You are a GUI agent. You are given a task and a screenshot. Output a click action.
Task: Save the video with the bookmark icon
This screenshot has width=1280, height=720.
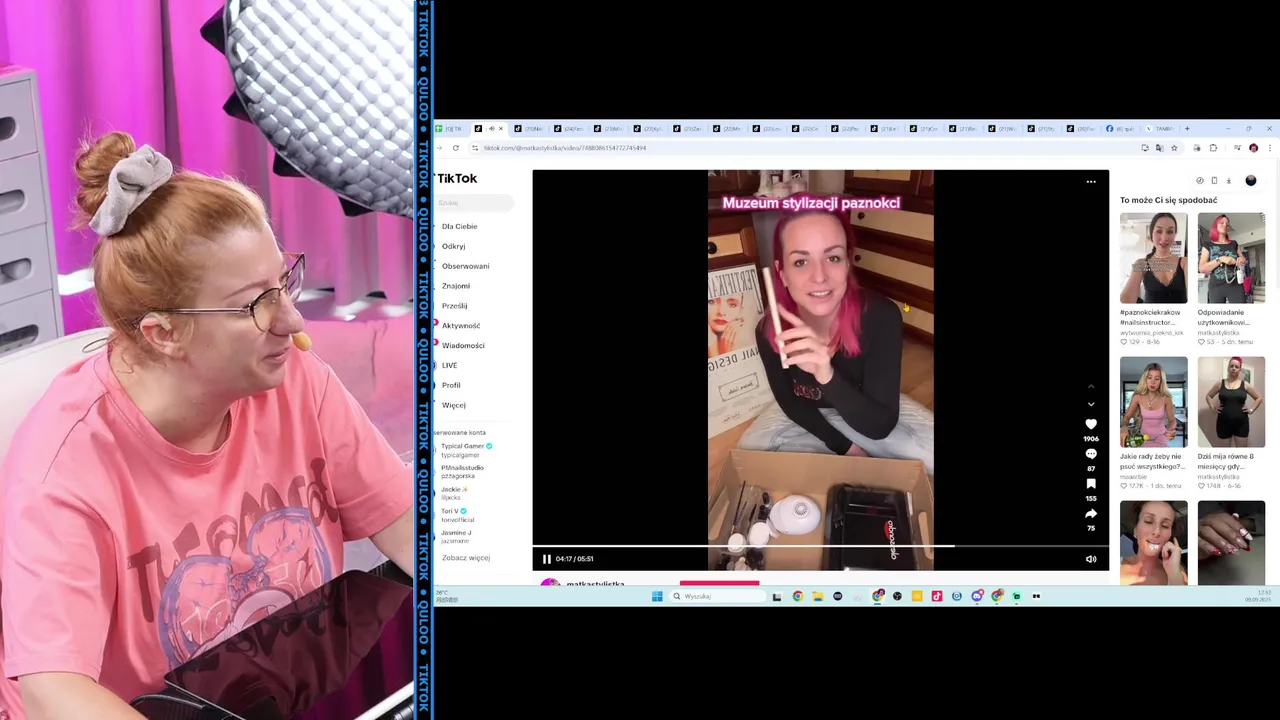(1091, 484)
